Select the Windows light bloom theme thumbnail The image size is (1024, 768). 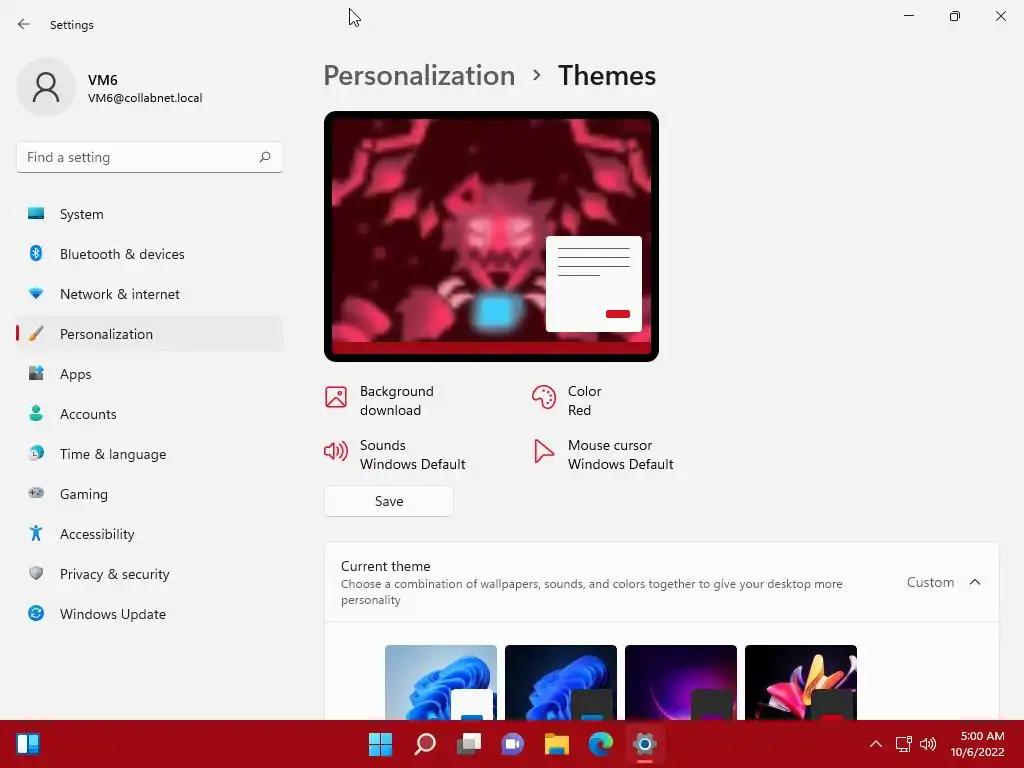[x=441, y=682]
